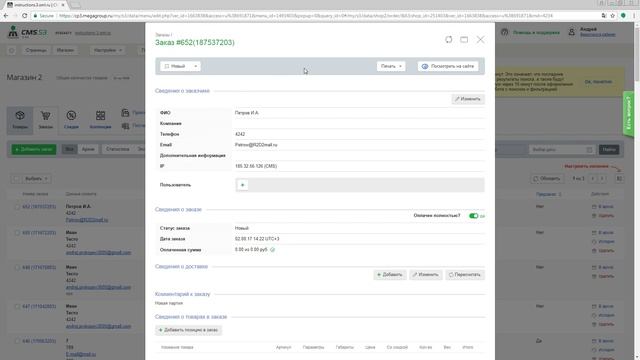Open order 652 link in the list
Screen dimensions: 640x360
pyautogui.click(x=39, y=207)
